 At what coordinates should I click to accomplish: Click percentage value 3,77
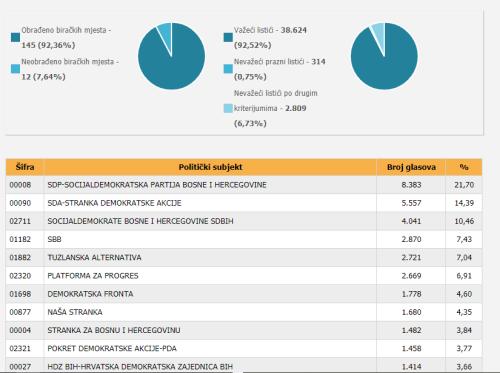(464, 349)
